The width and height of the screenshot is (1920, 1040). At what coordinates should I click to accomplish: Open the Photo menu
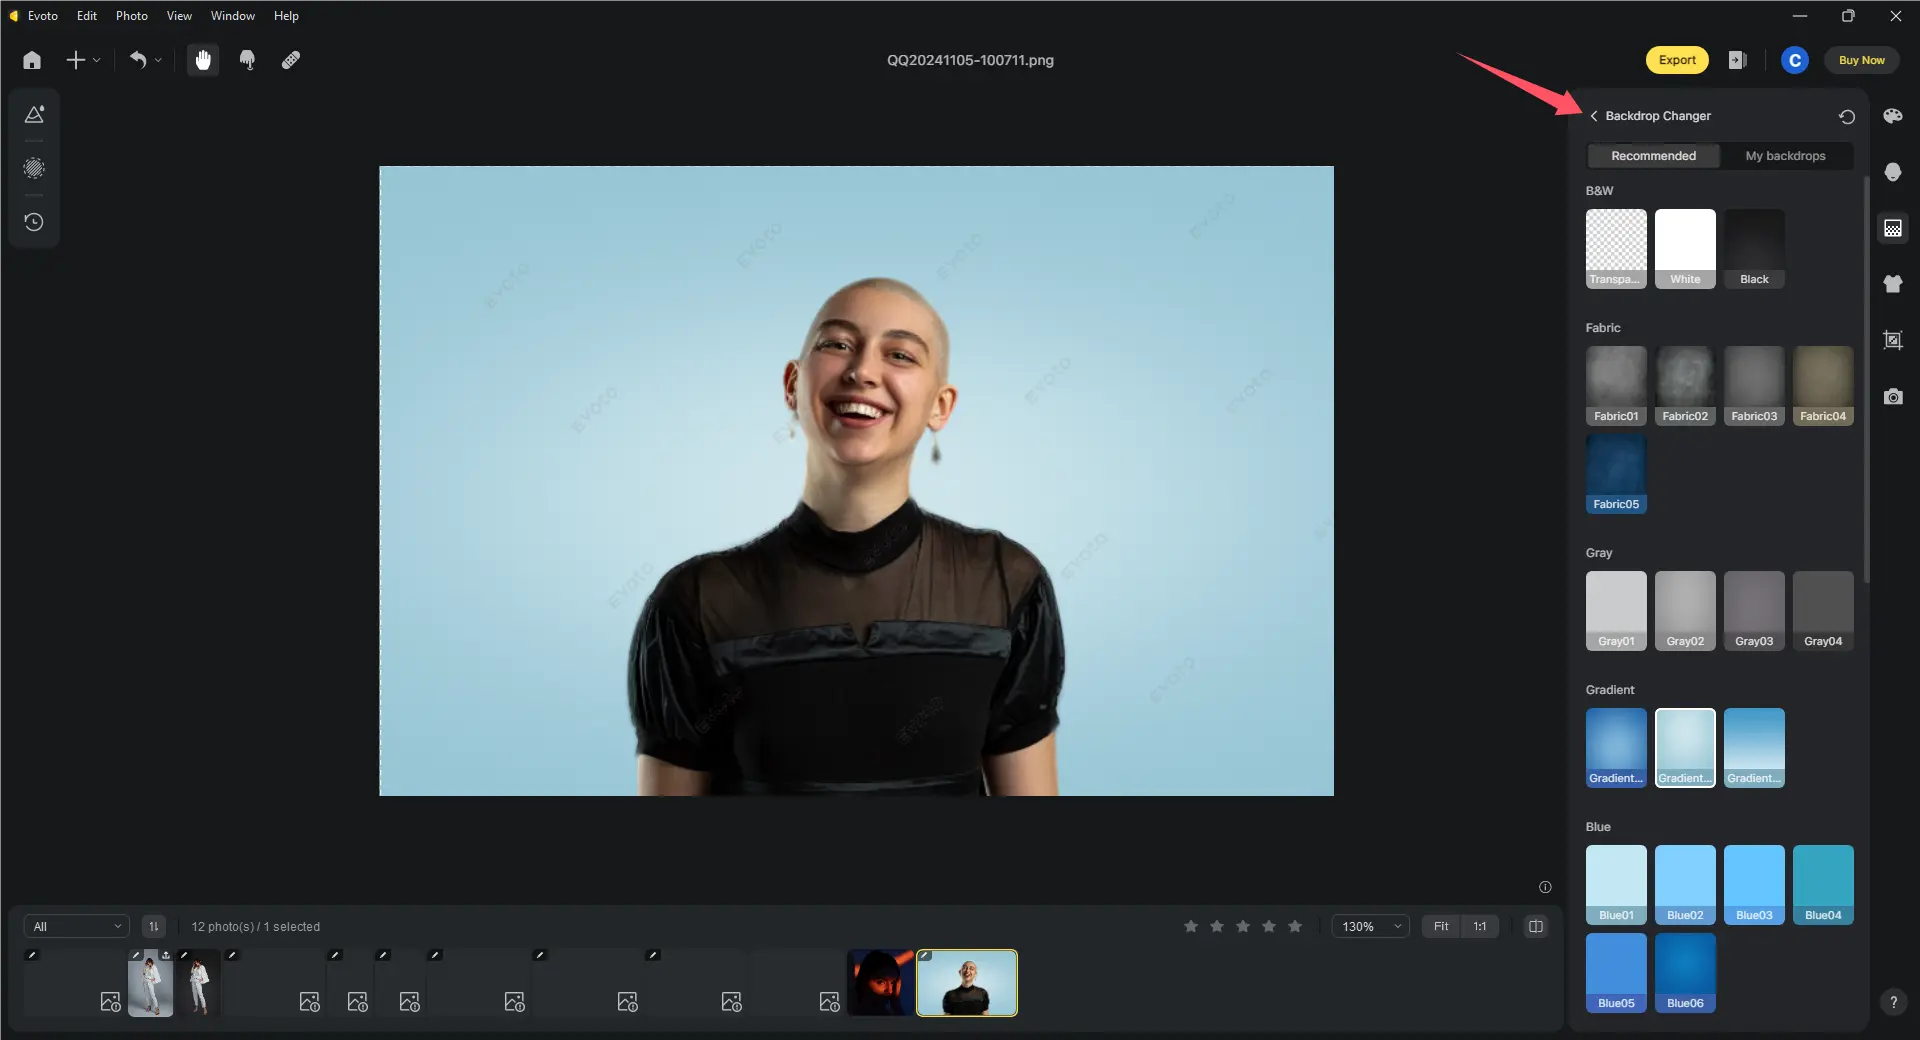coord(131,16)
